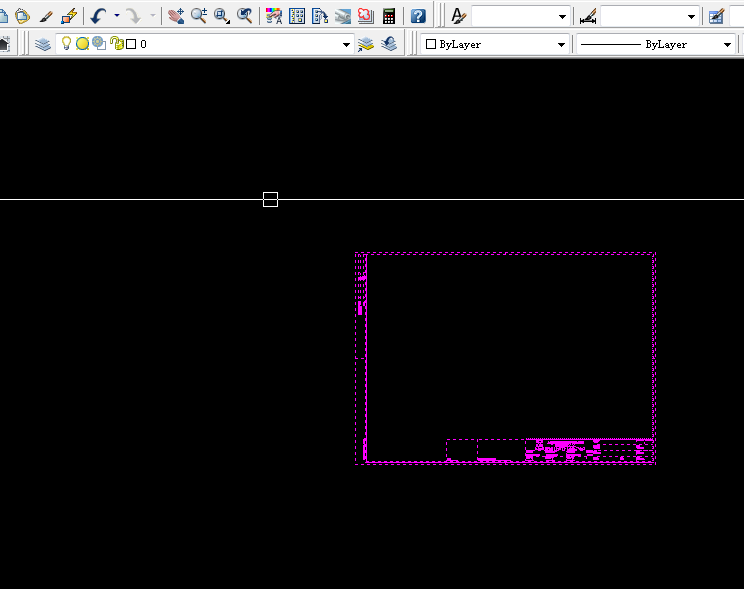Toggle the lock on layer 0
The height and width of the screenshot is (589, 744).
[x=117, y=44]
